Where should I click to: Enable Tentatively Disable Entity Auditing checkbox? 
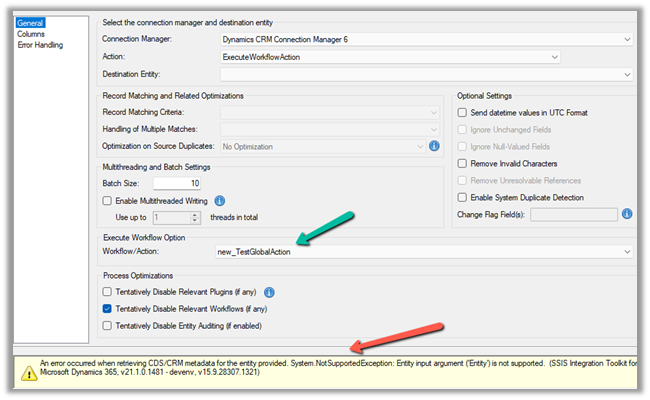point(108,326)
